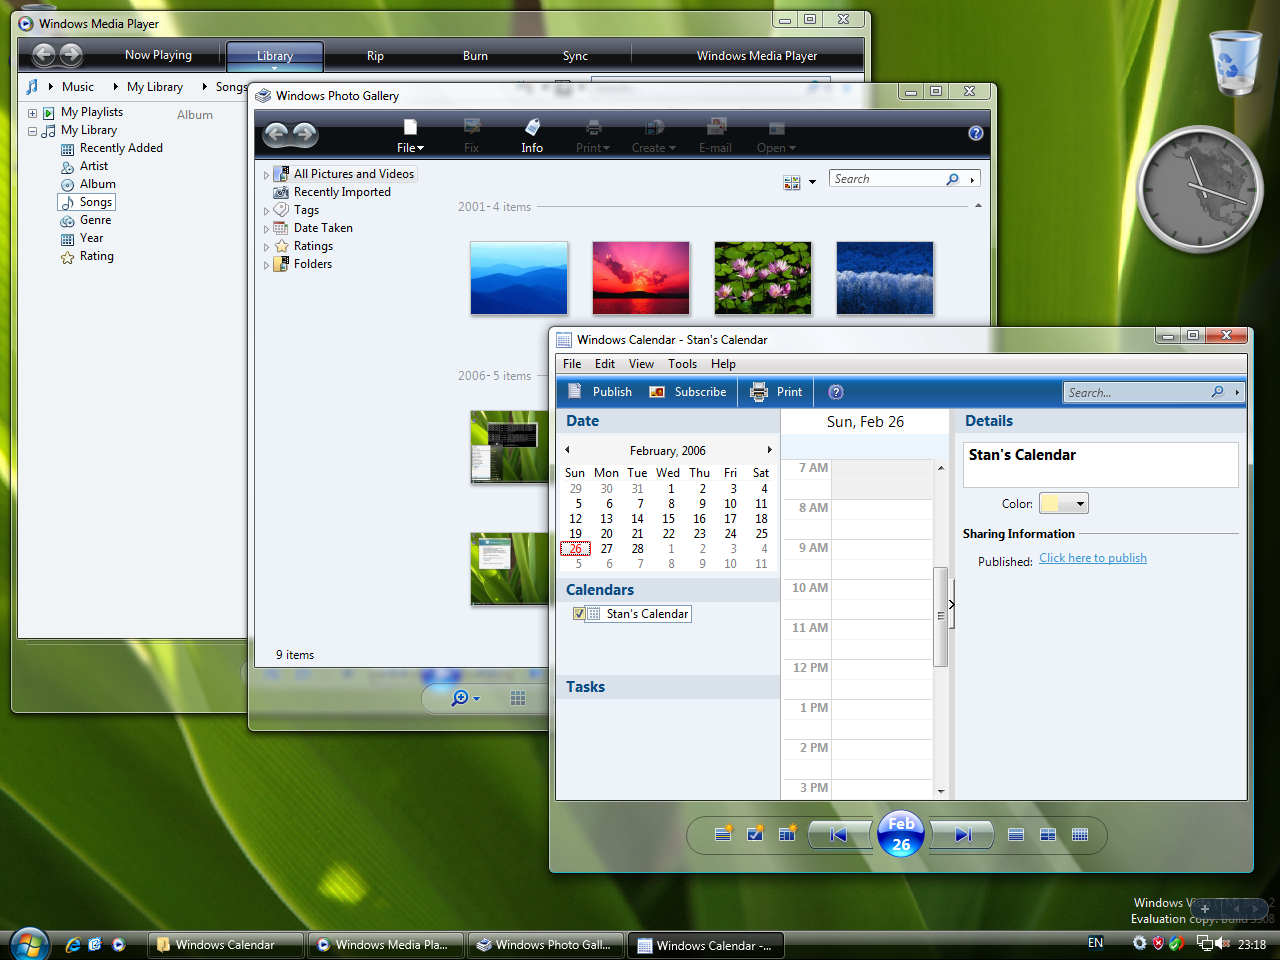1280x960 pixels.
Task: Click the Photo Gallery thumbnail view icon
Action: pyautogui.click(x=792, y=182)
